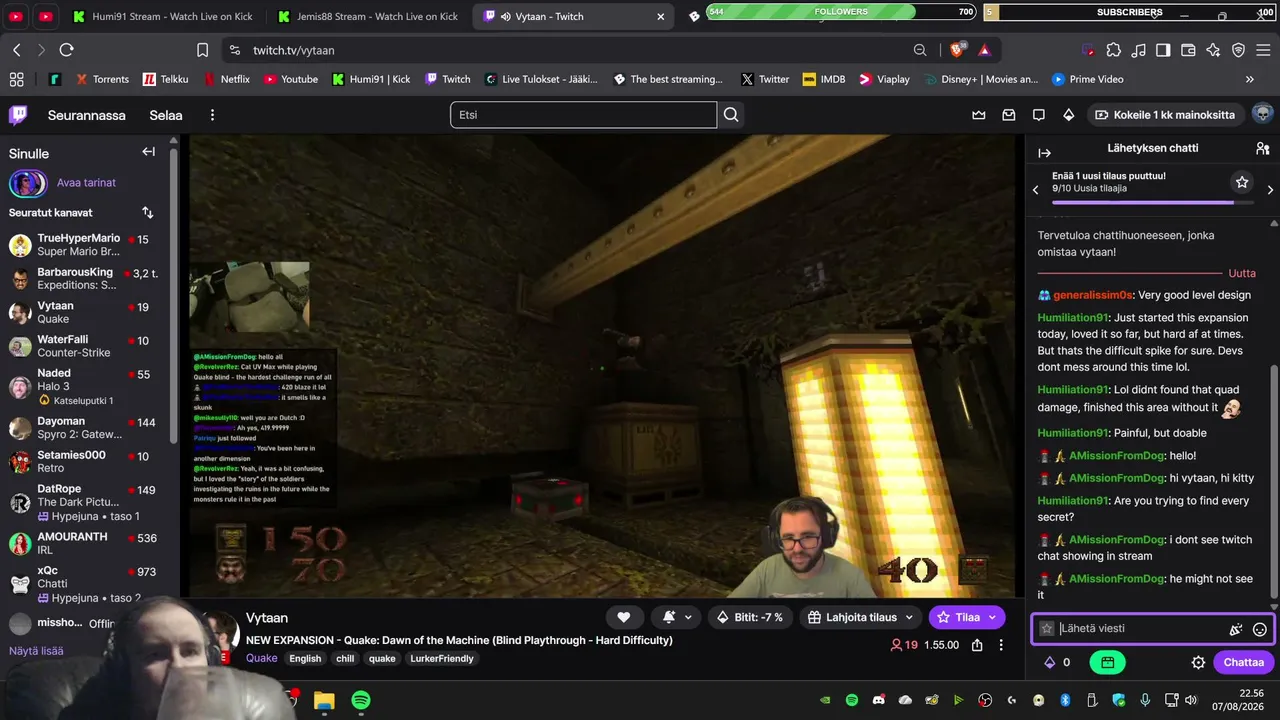1280x720 pixels.
Task: Open the Get Bits diamond icon
Action: (x=1069, y=115)
